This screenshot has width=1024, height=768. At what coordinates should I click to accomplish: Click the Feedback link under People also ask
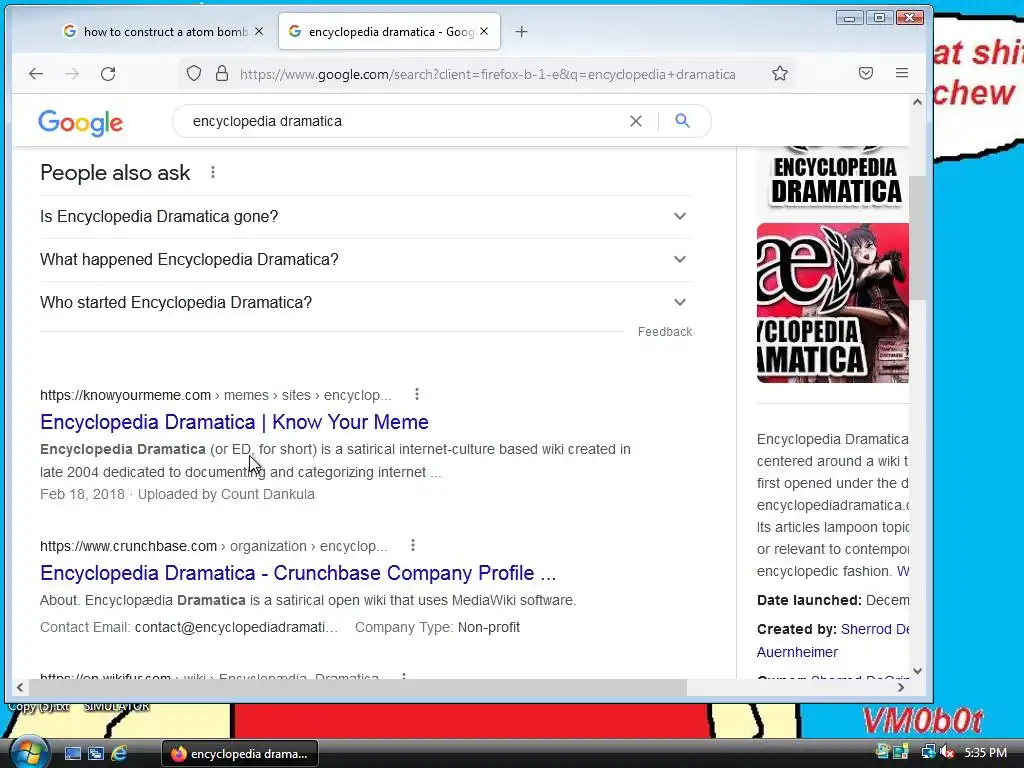(x=665, y=332)
